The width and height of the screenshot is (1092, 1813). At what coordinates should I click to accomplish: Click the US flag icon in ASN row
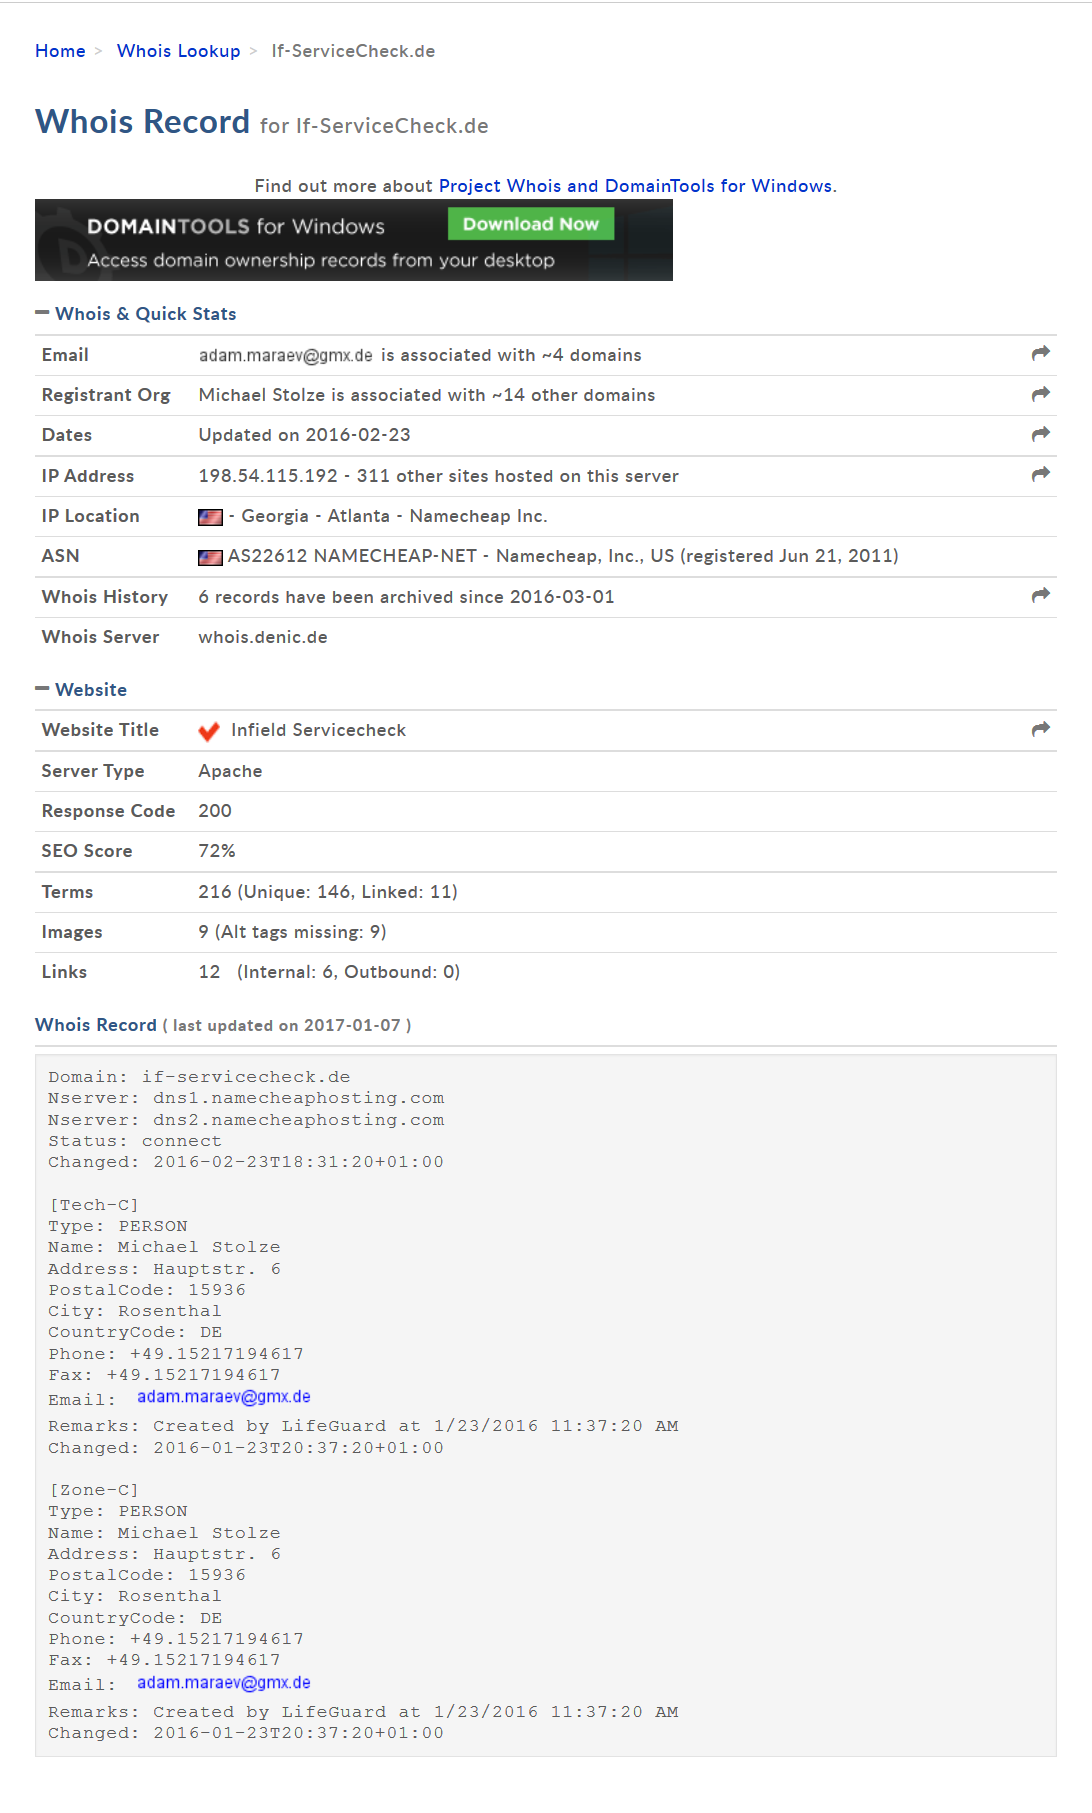coord(210,557)
